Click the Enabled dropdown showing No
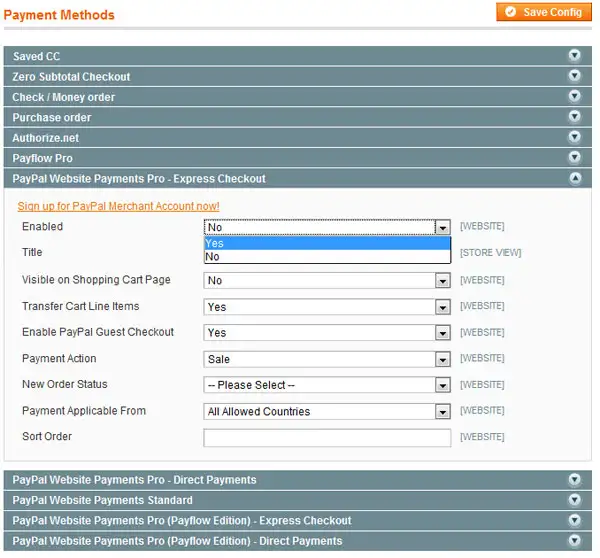 click(x=327, y=227)
